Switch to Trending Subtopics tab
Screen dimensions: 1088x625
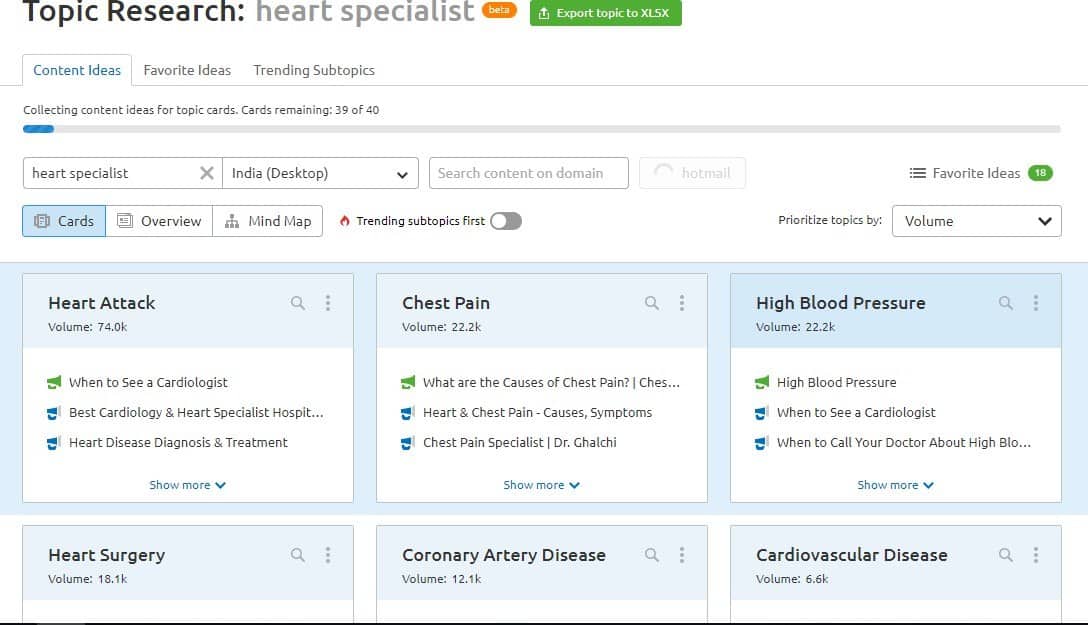314,70
